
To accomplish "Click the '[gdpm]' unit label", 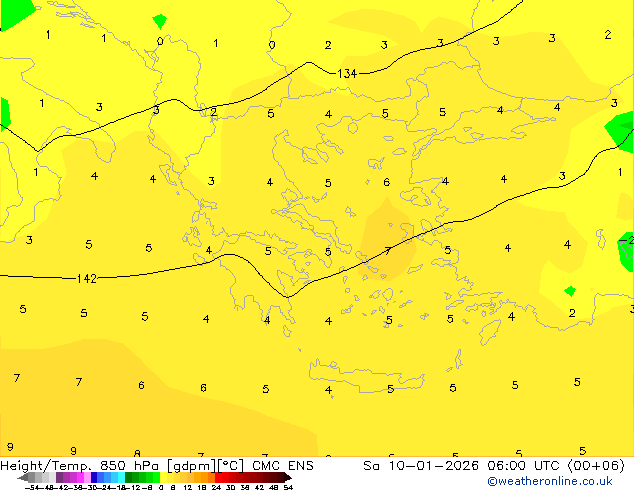I will coord(192,466).
